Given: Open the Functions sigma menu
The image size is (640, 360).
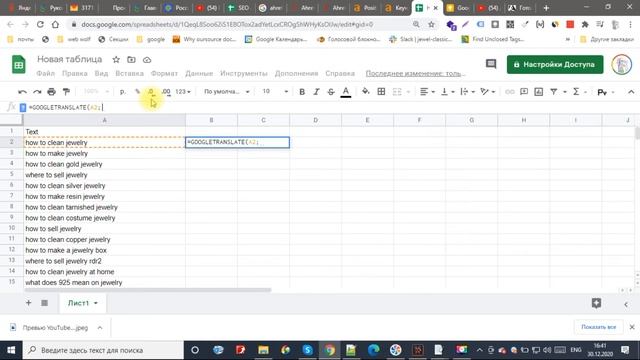Looking at the screenshot, I should 576,92.
